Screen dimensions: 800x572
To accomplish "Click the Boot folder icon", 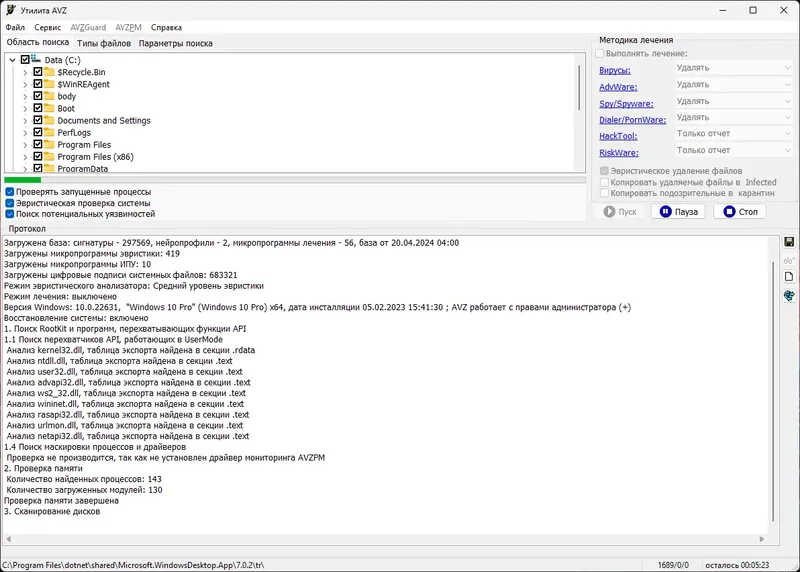I will [49, 108].
